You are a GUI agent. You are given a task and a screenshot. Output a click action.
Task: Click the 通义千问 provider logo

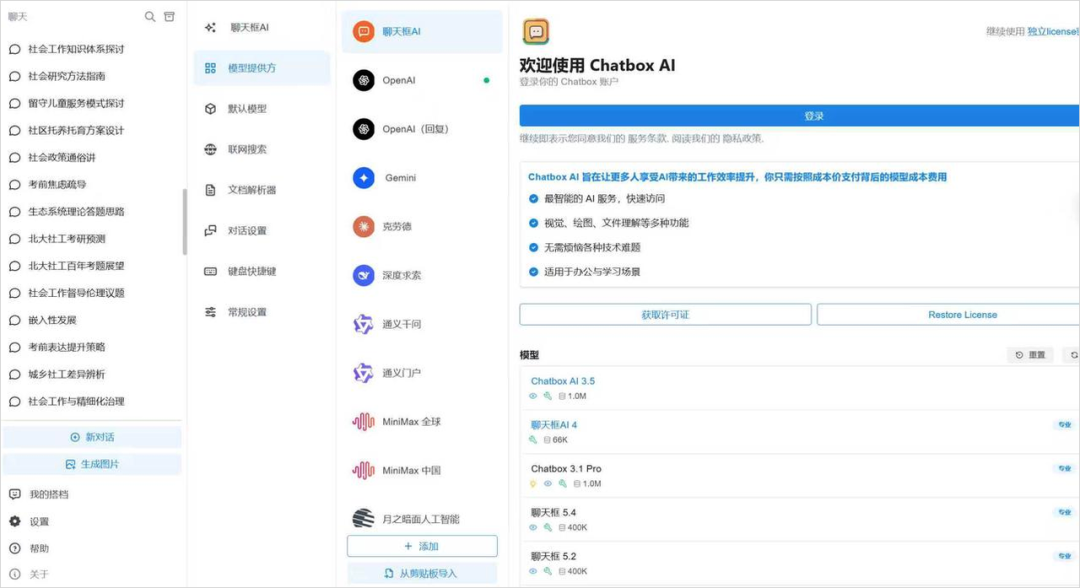point(364,324)
